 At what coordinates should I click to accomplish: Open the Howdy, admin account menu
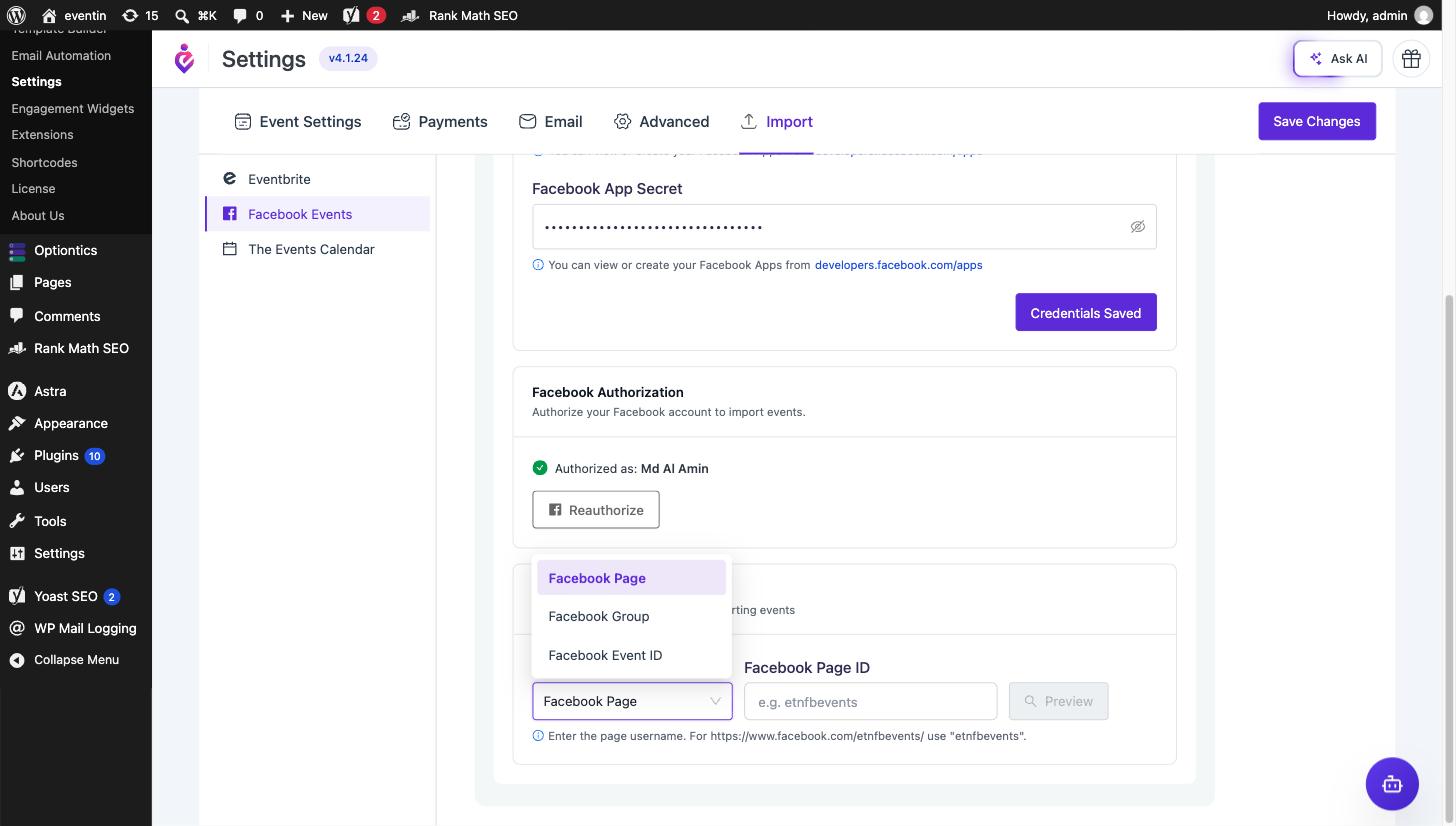1380,15
